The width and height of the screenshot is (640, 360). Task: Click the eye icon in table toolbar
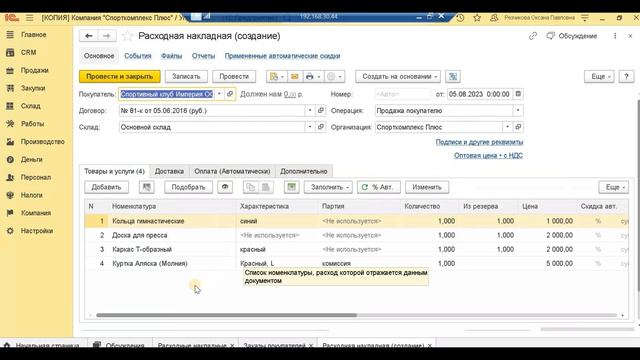click(225, 187)
